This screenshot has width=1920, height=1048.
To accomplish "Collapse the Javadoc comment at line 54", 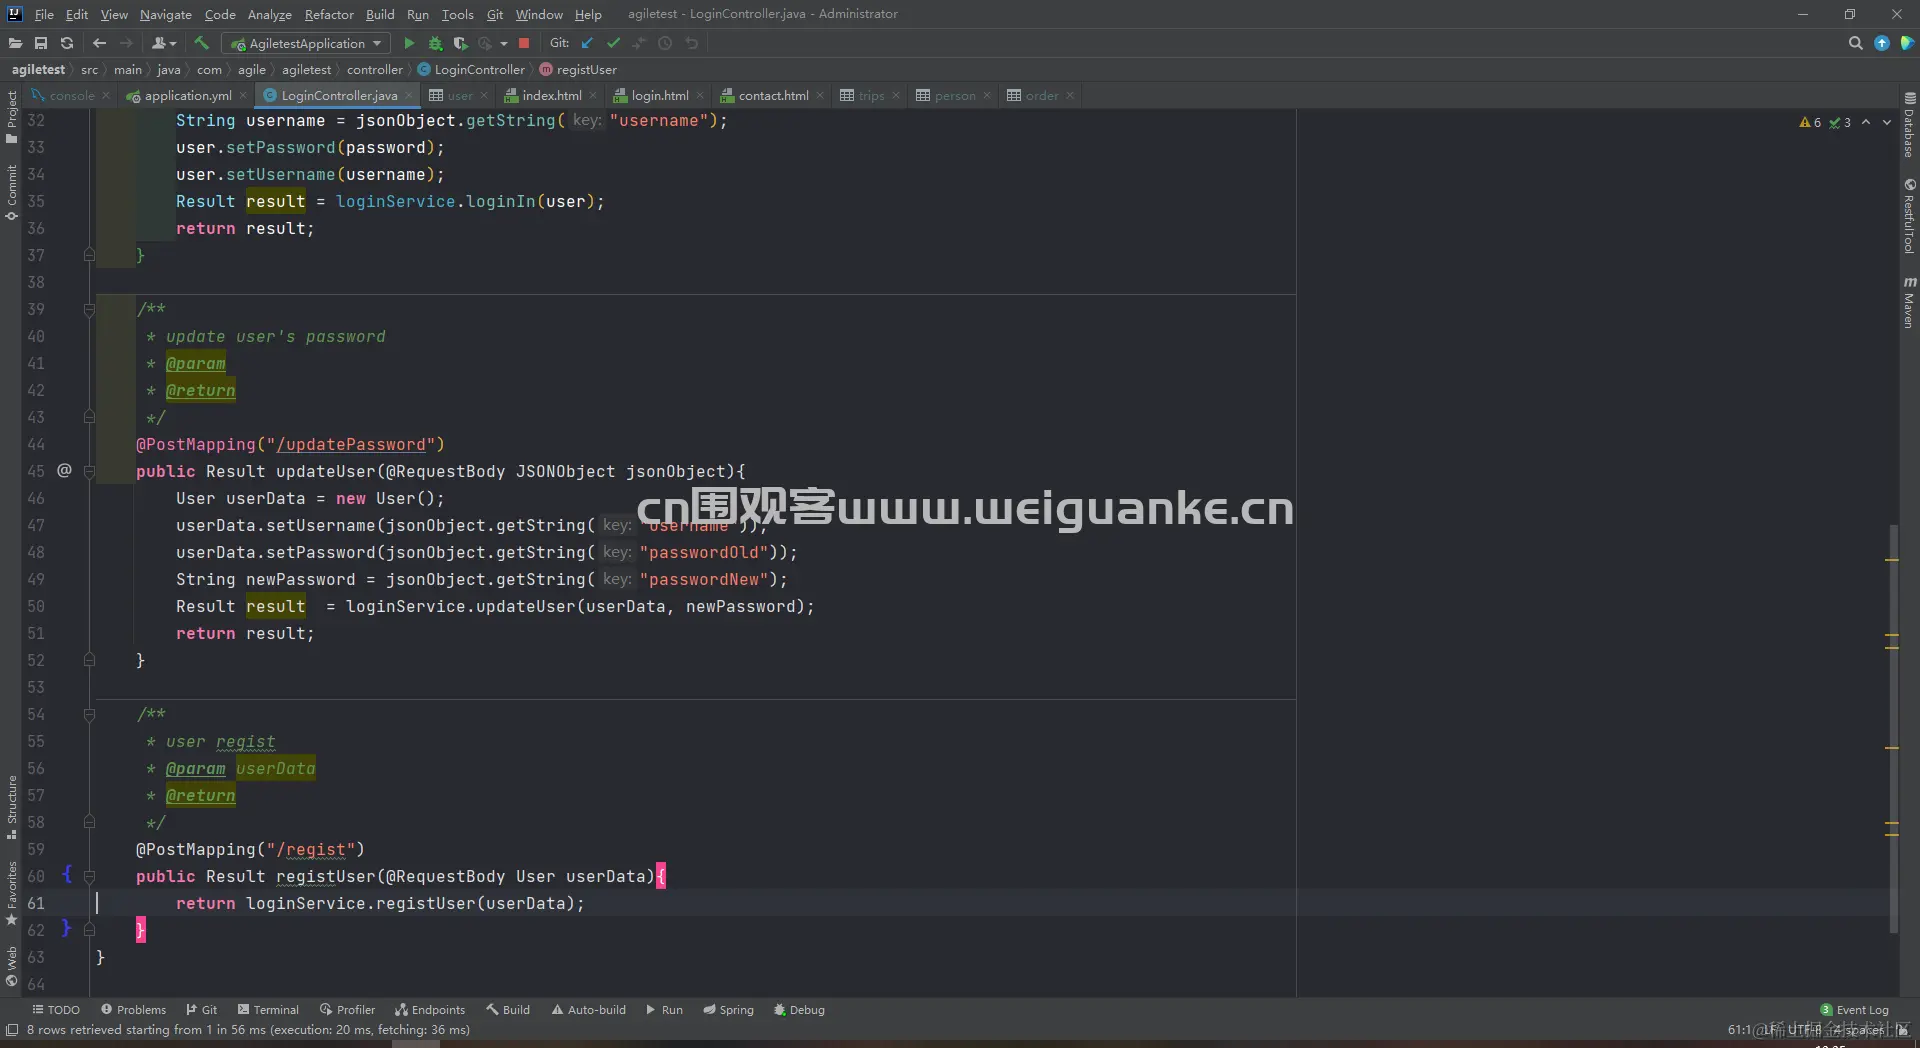I will [x=89, y=714].
